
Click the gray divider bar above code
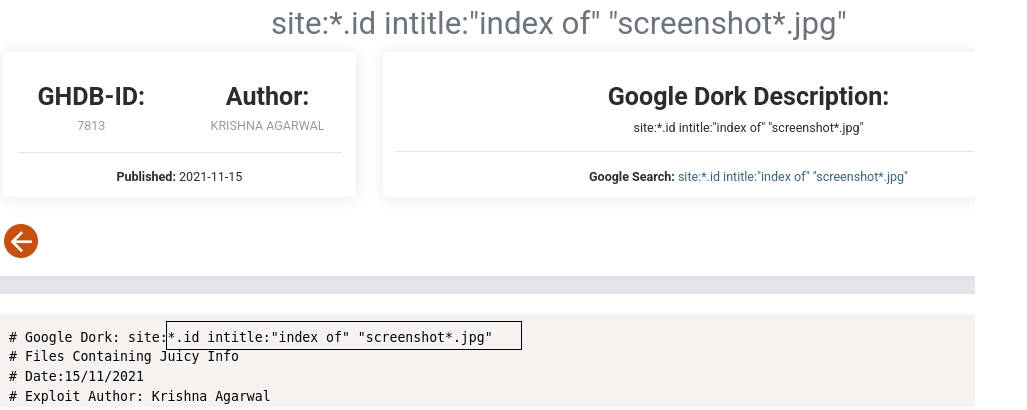point(487,285)
